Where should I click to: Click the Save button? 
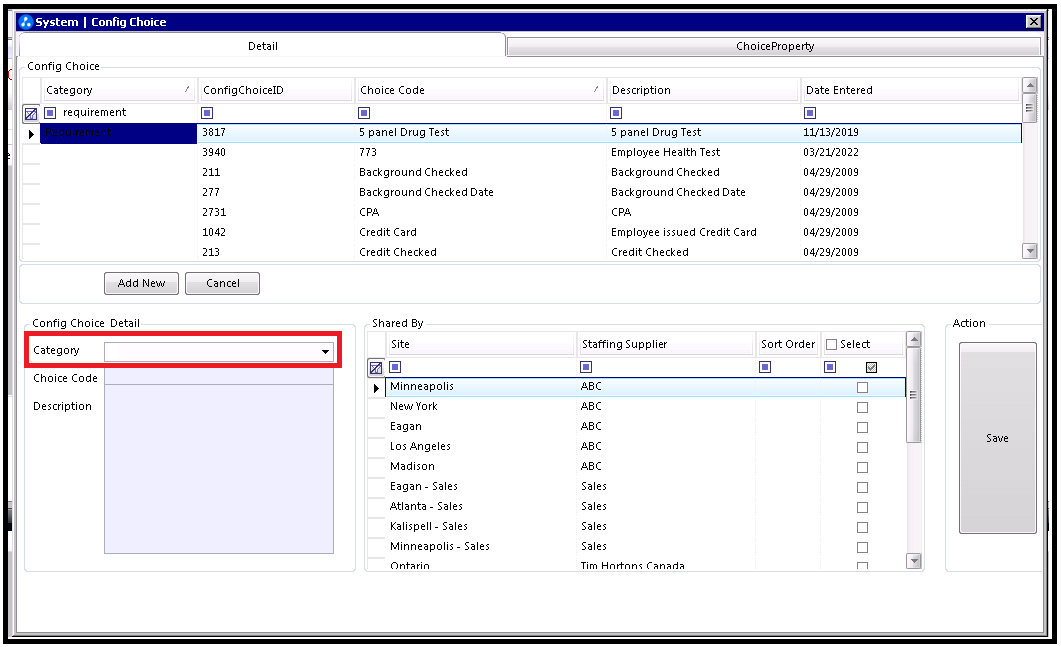997,438
